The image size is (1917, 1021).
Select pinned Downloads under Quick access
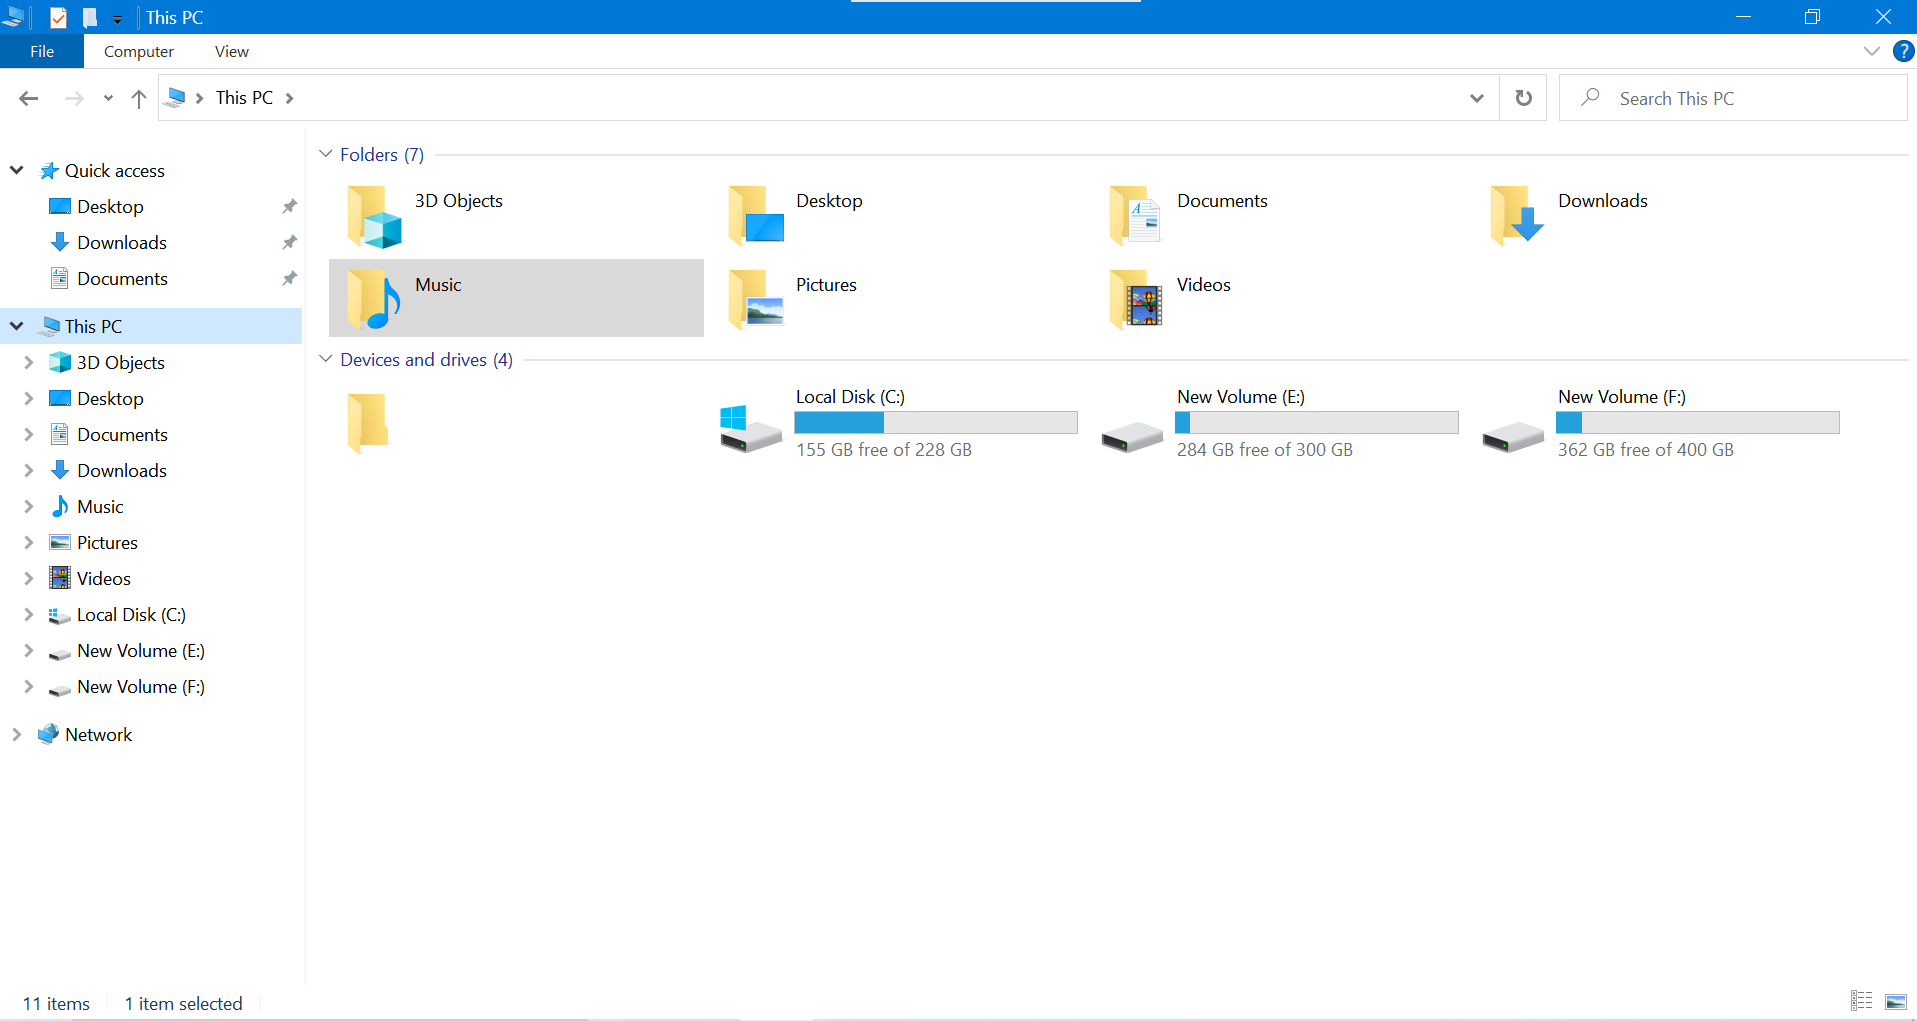tap(121, 242)
